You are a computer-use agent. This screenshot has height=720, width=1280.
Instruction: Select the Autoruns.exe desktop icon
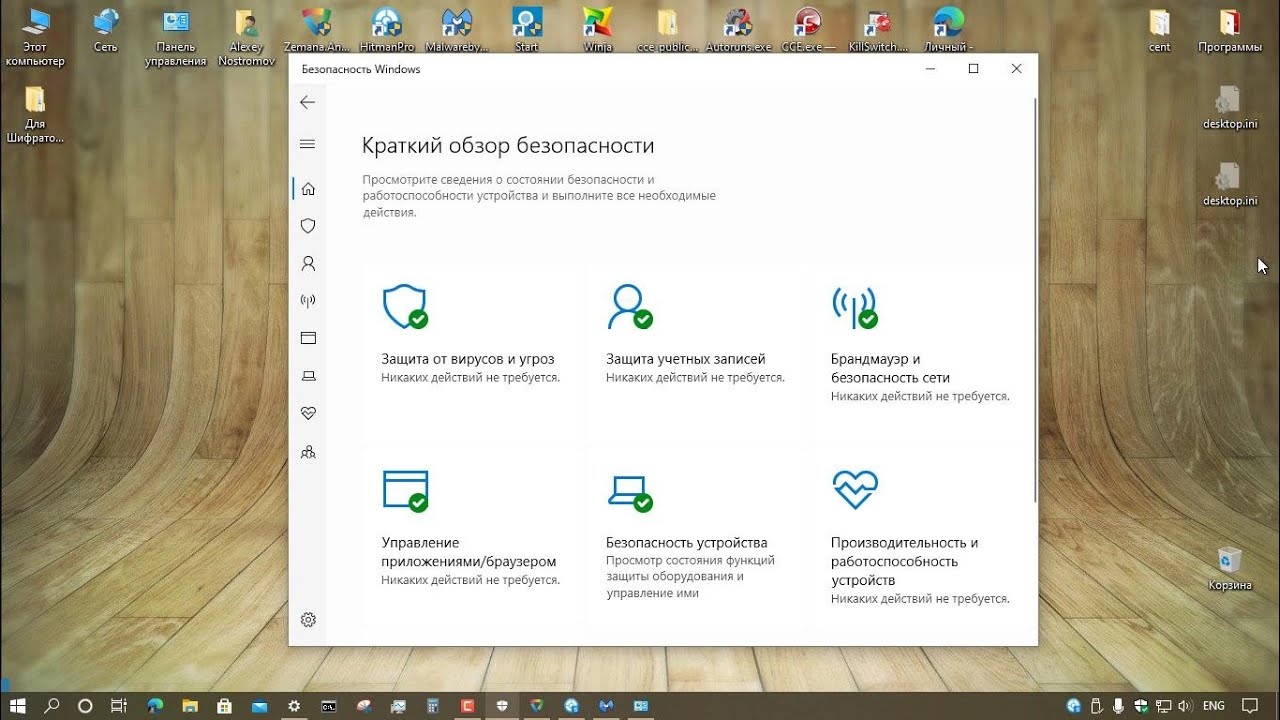pos(738,31)
